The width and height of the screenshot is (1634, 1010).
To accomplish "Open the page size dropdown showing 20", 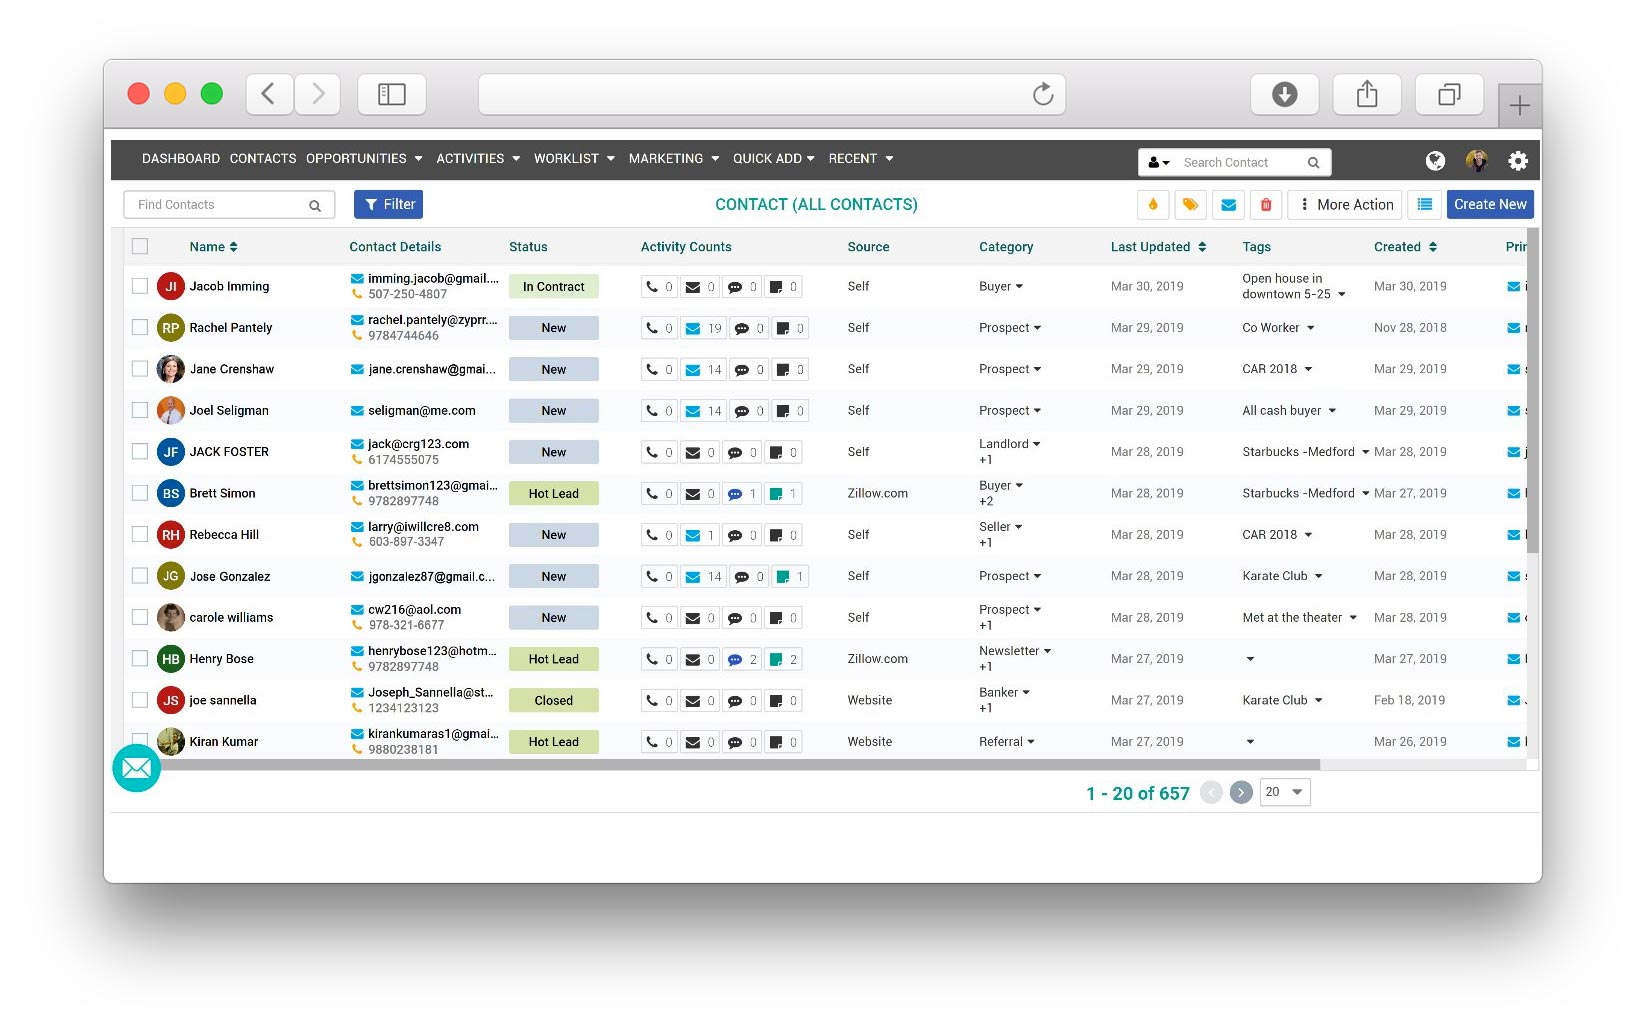I will (x=1284, y=791).
